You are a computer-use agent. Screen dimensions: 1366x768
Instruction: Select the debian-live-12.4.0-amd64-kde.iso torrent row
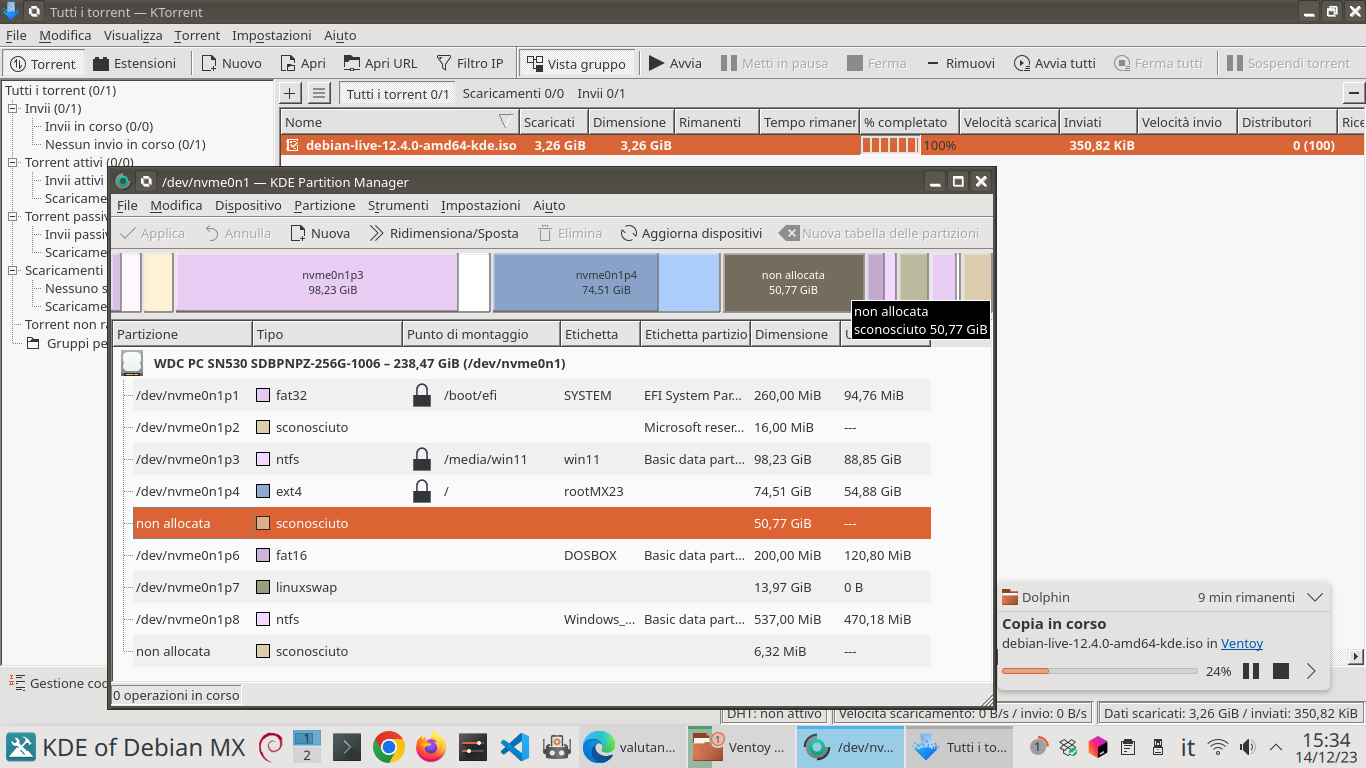click(822, 145)
